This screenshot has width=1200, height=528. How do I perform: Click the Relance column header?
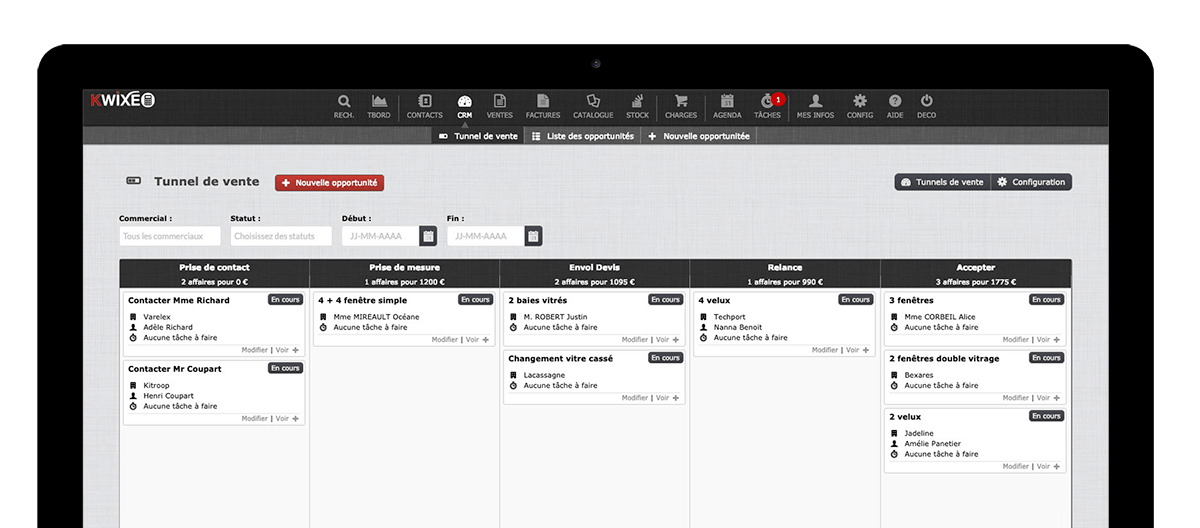coord(785,274)
